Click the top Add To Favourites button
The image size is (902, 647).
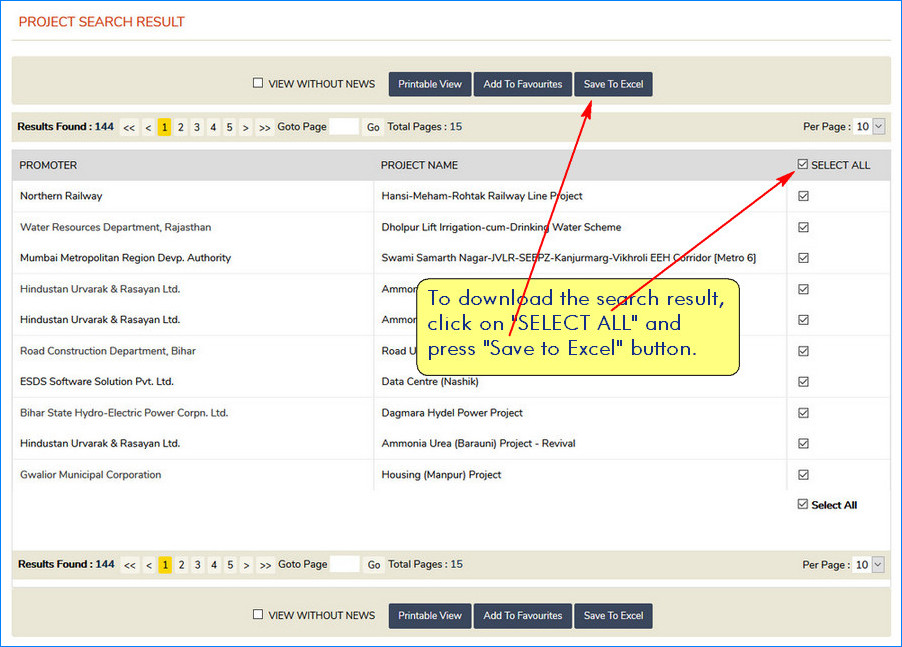[523, 84]
